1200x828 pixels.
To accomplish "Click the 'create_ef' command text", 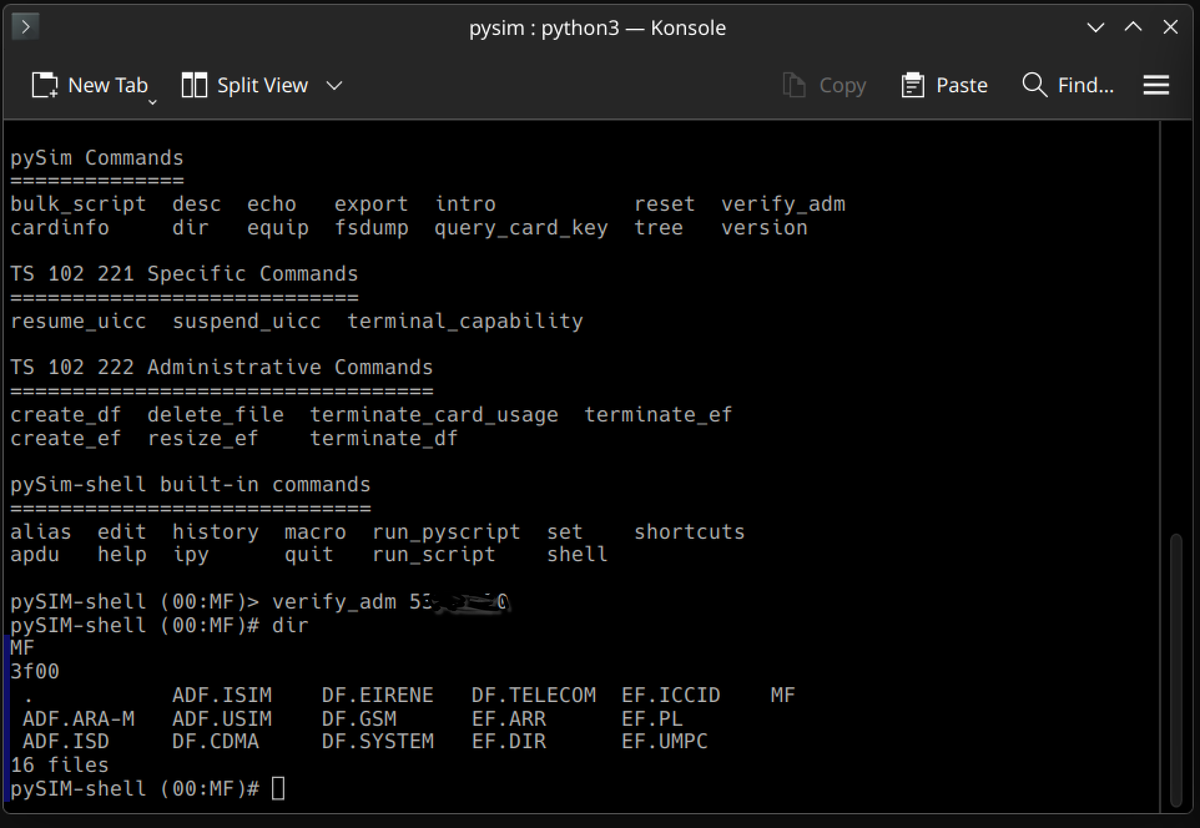I will coord(66,438).
